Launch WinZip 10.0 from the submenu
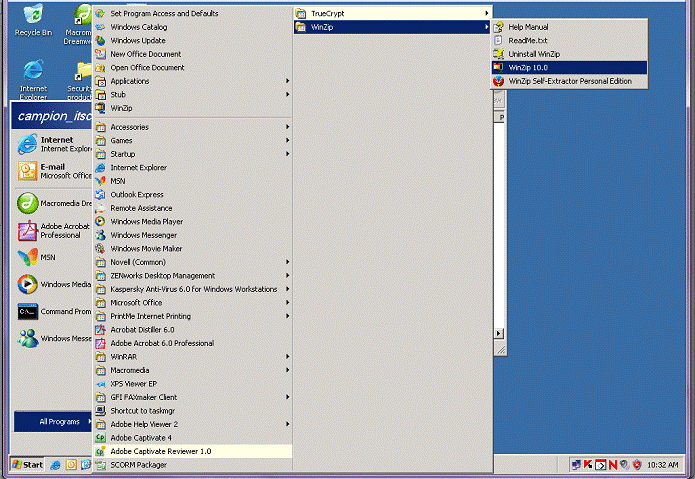This screenshot has height=479, width=695. 569,67
